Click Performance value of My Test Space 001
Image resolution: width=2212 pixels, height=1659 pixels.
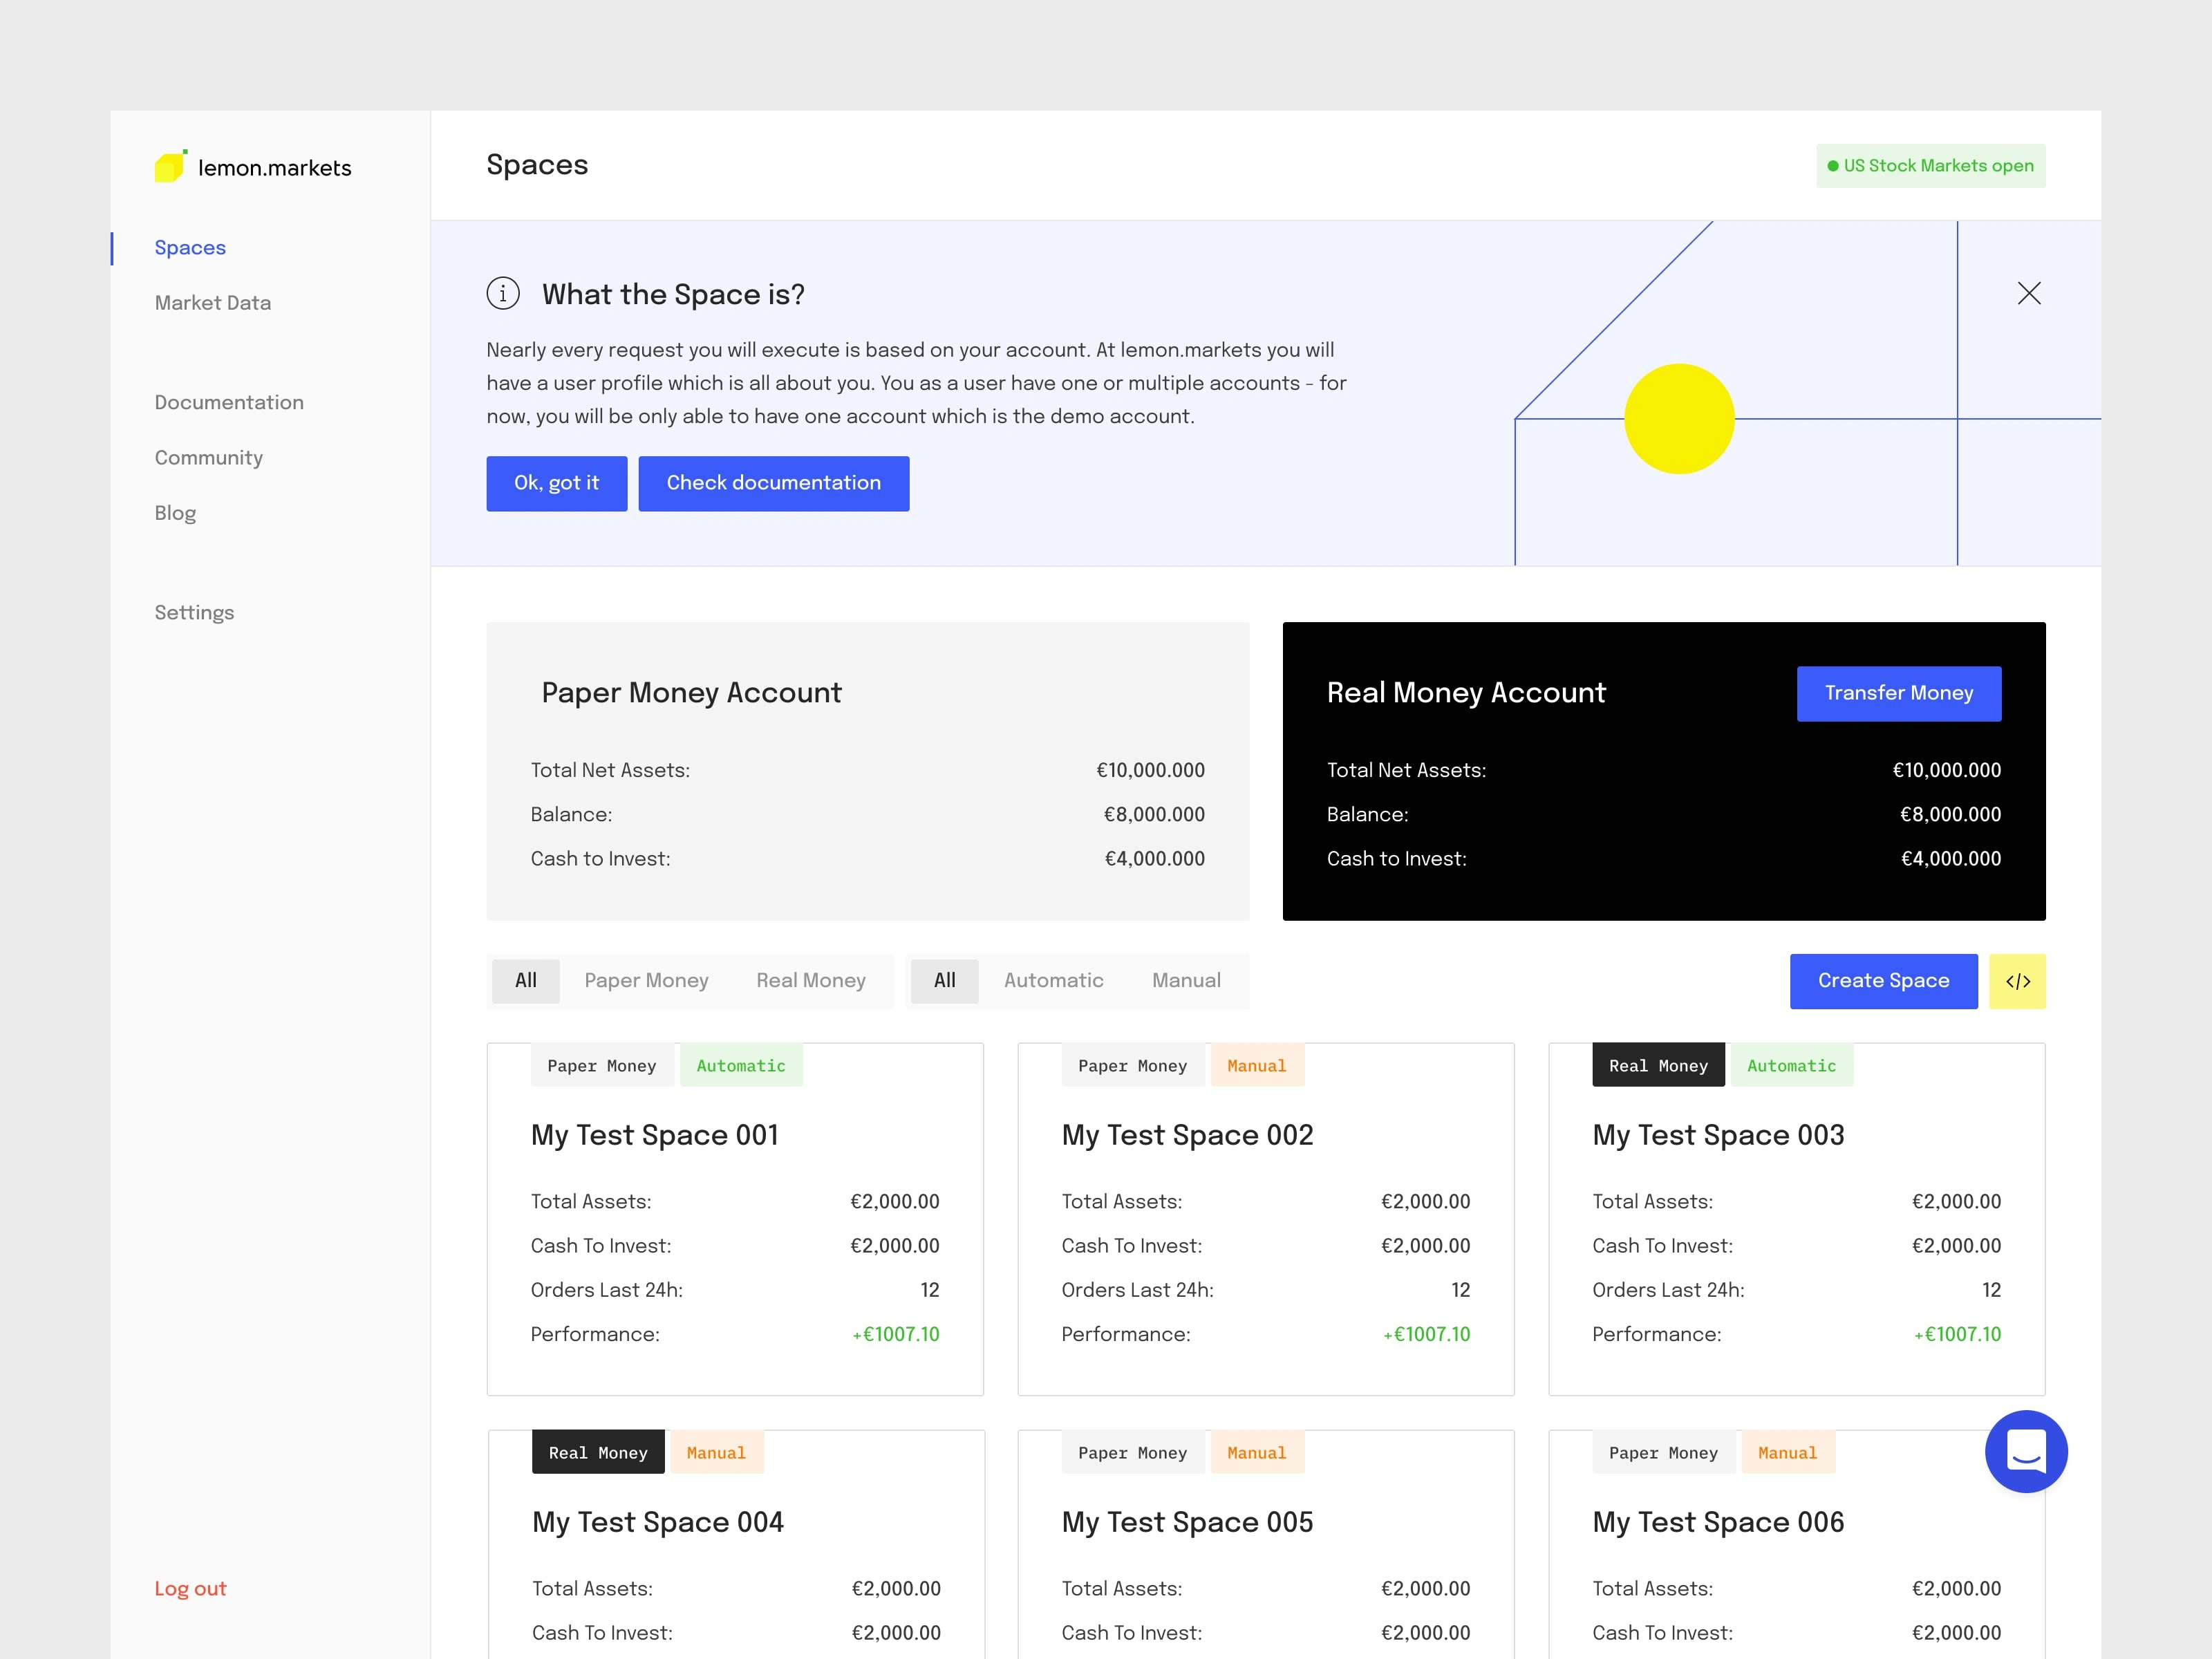tap(896, 1334)
